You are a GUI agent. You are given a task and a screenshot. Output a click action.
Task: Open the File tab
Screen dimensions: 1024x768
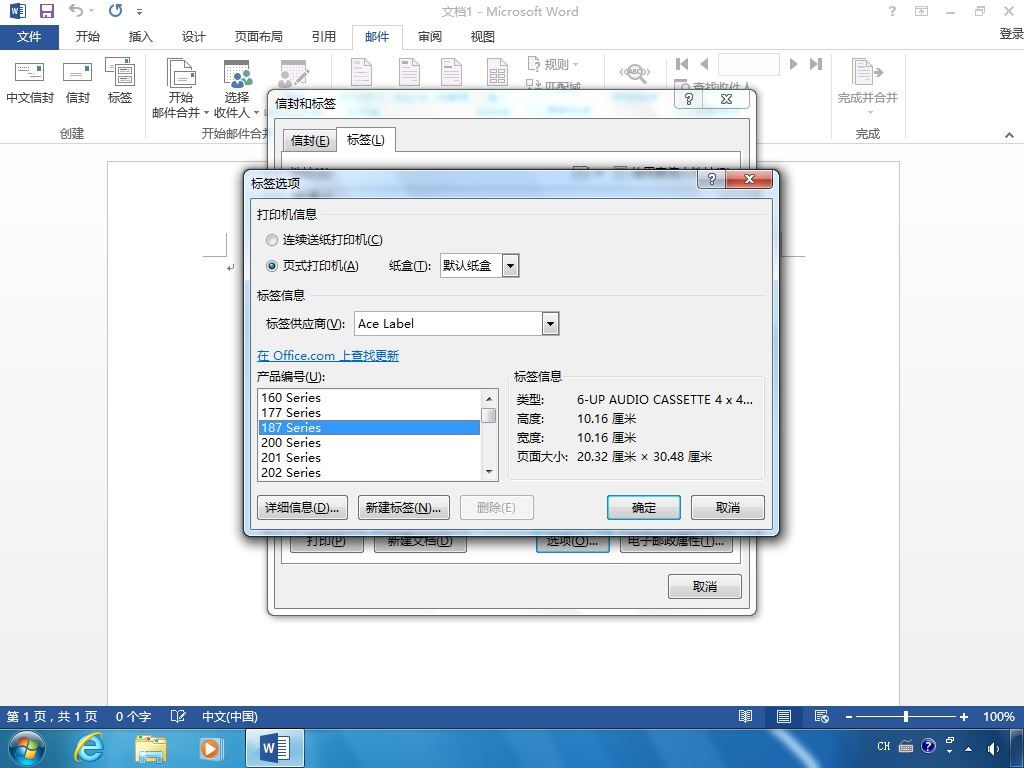[29, 37]
